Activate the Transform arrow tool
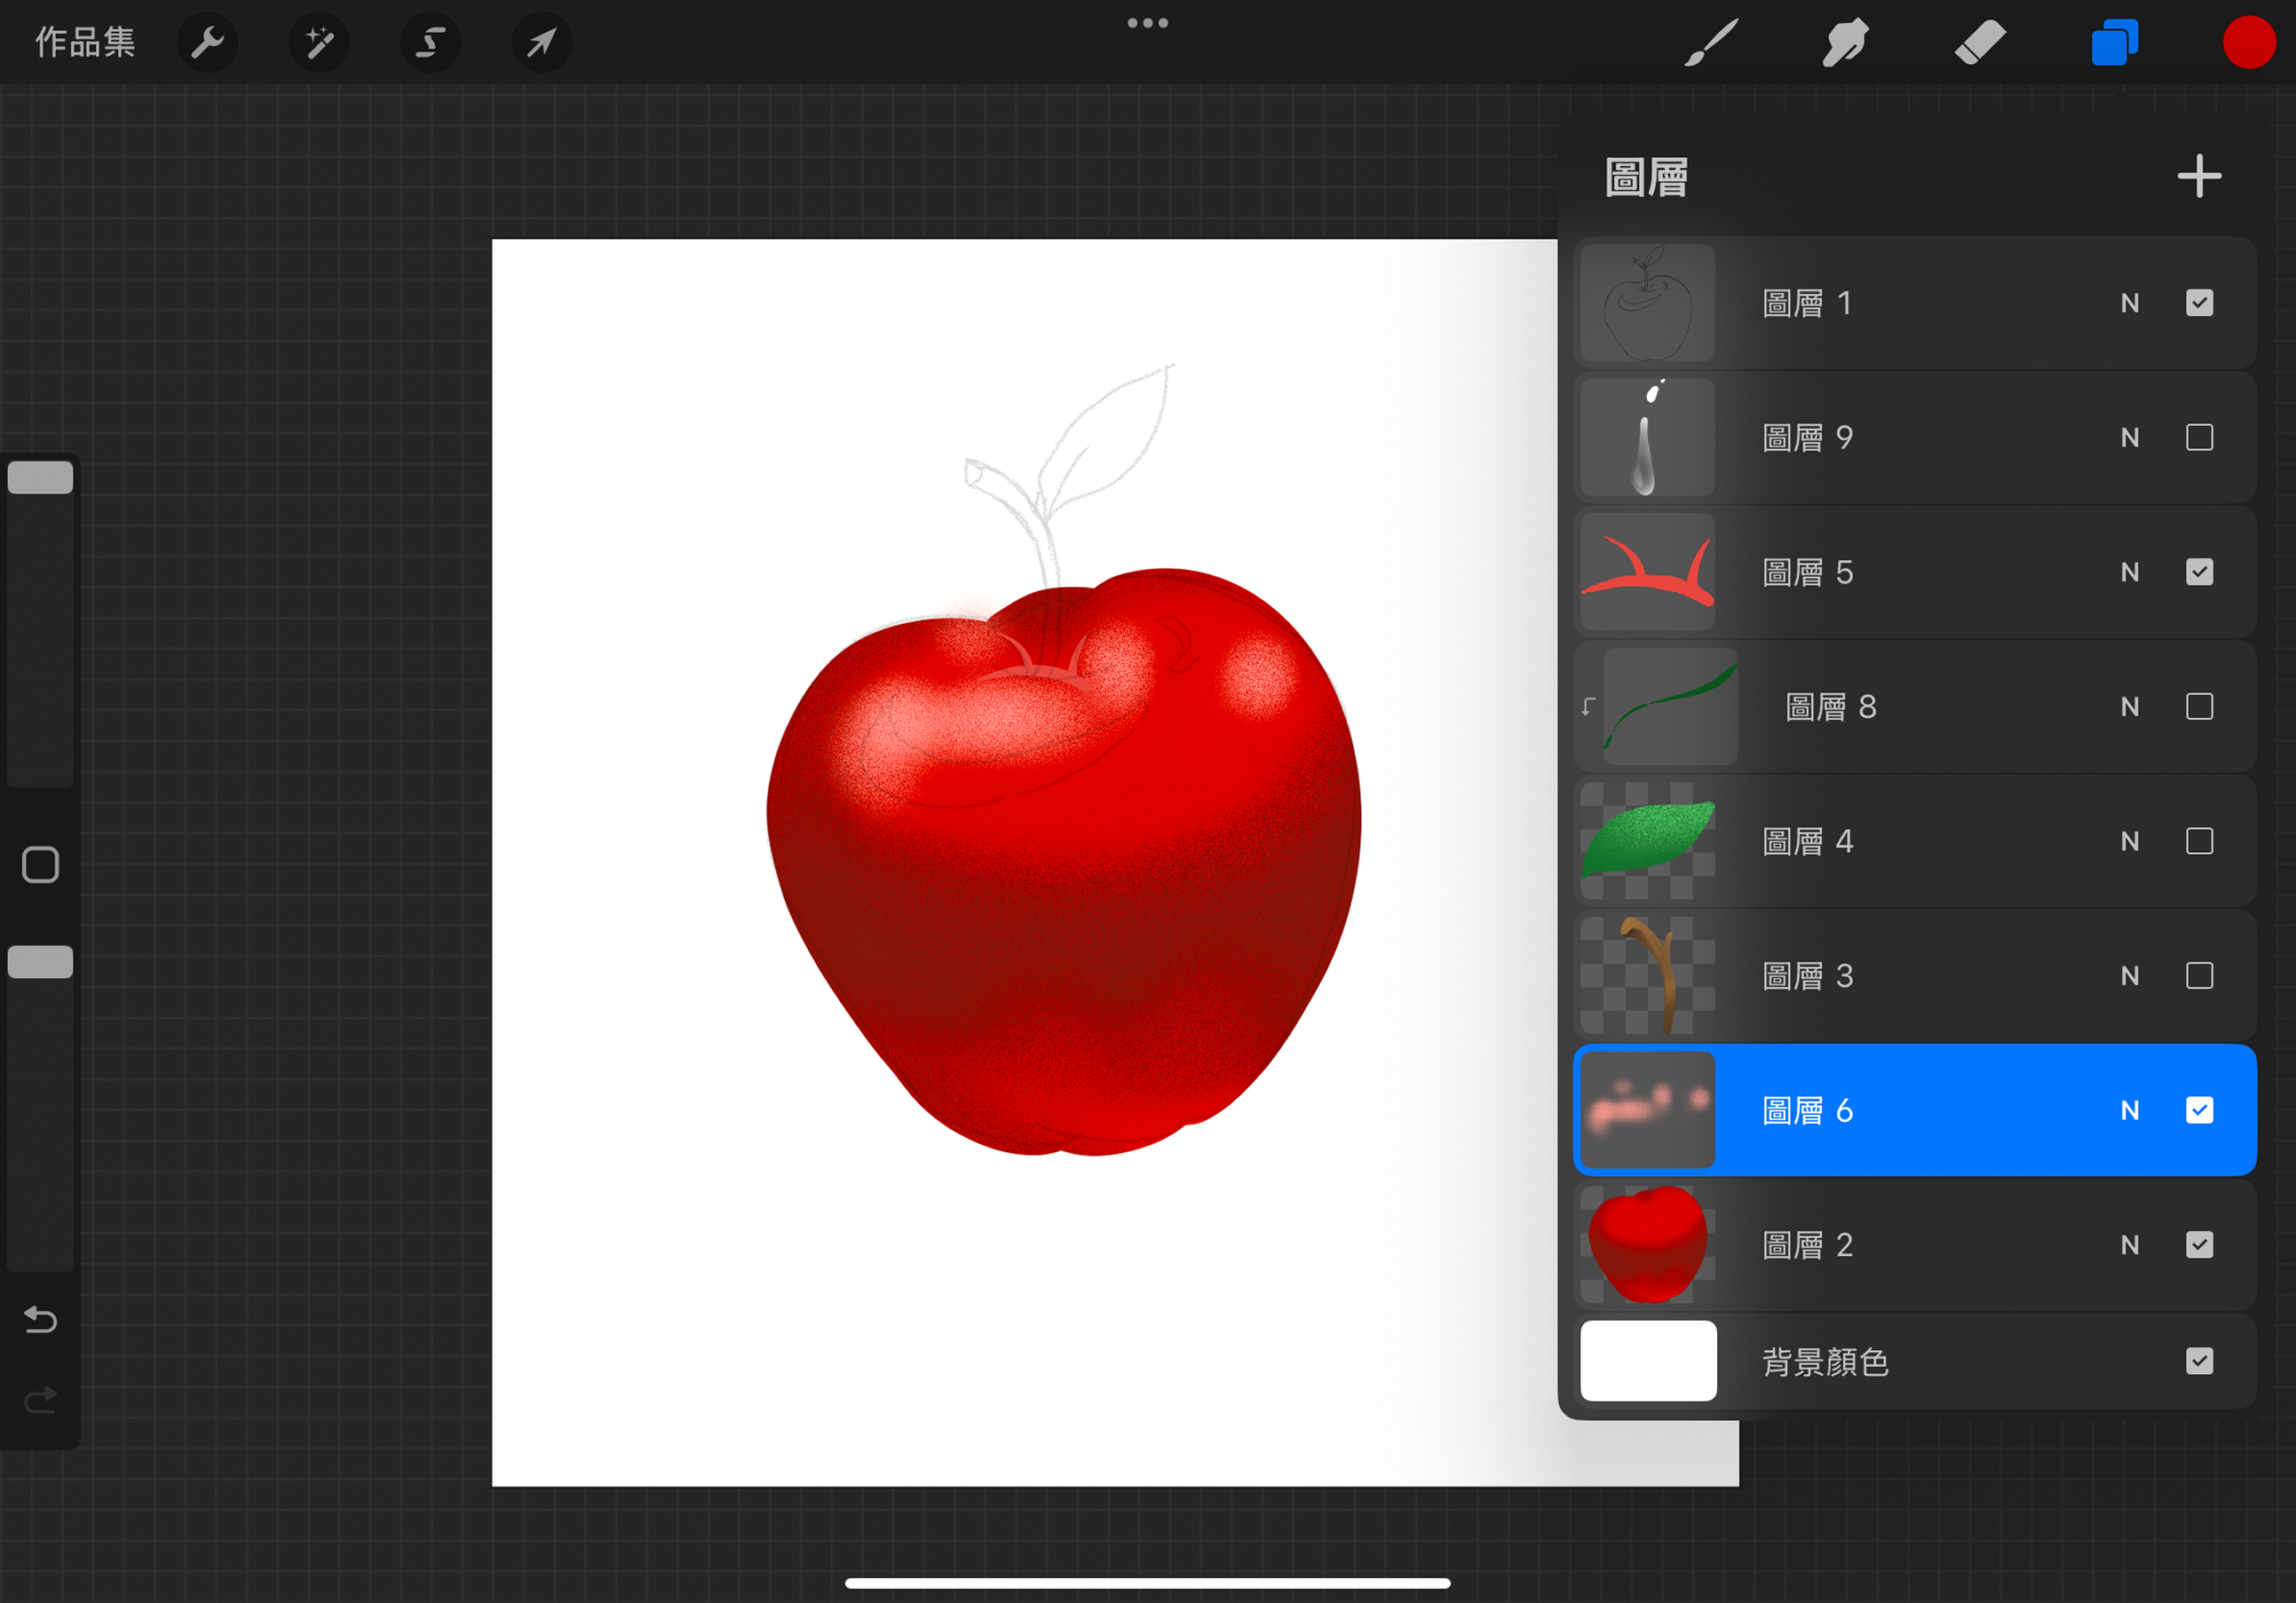Viewport: 2296px width, 1603px height. [x=542, y=43]
